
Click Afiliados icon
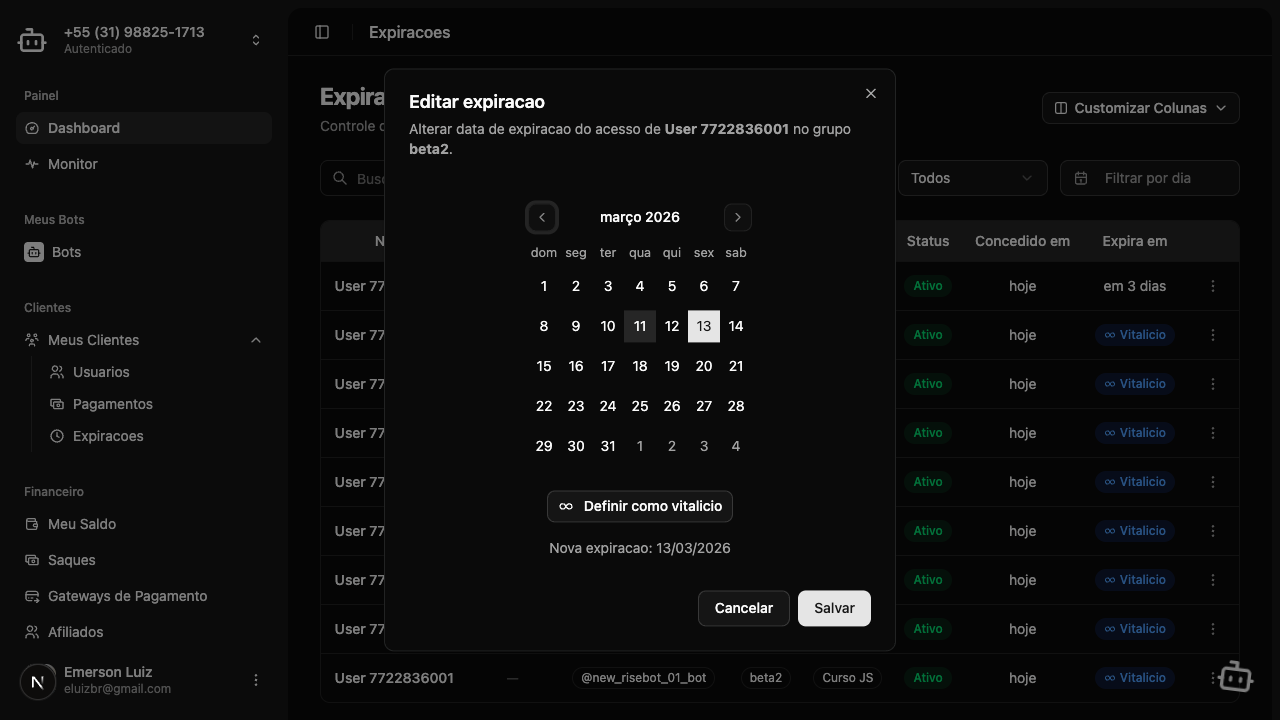coord(32,632)
